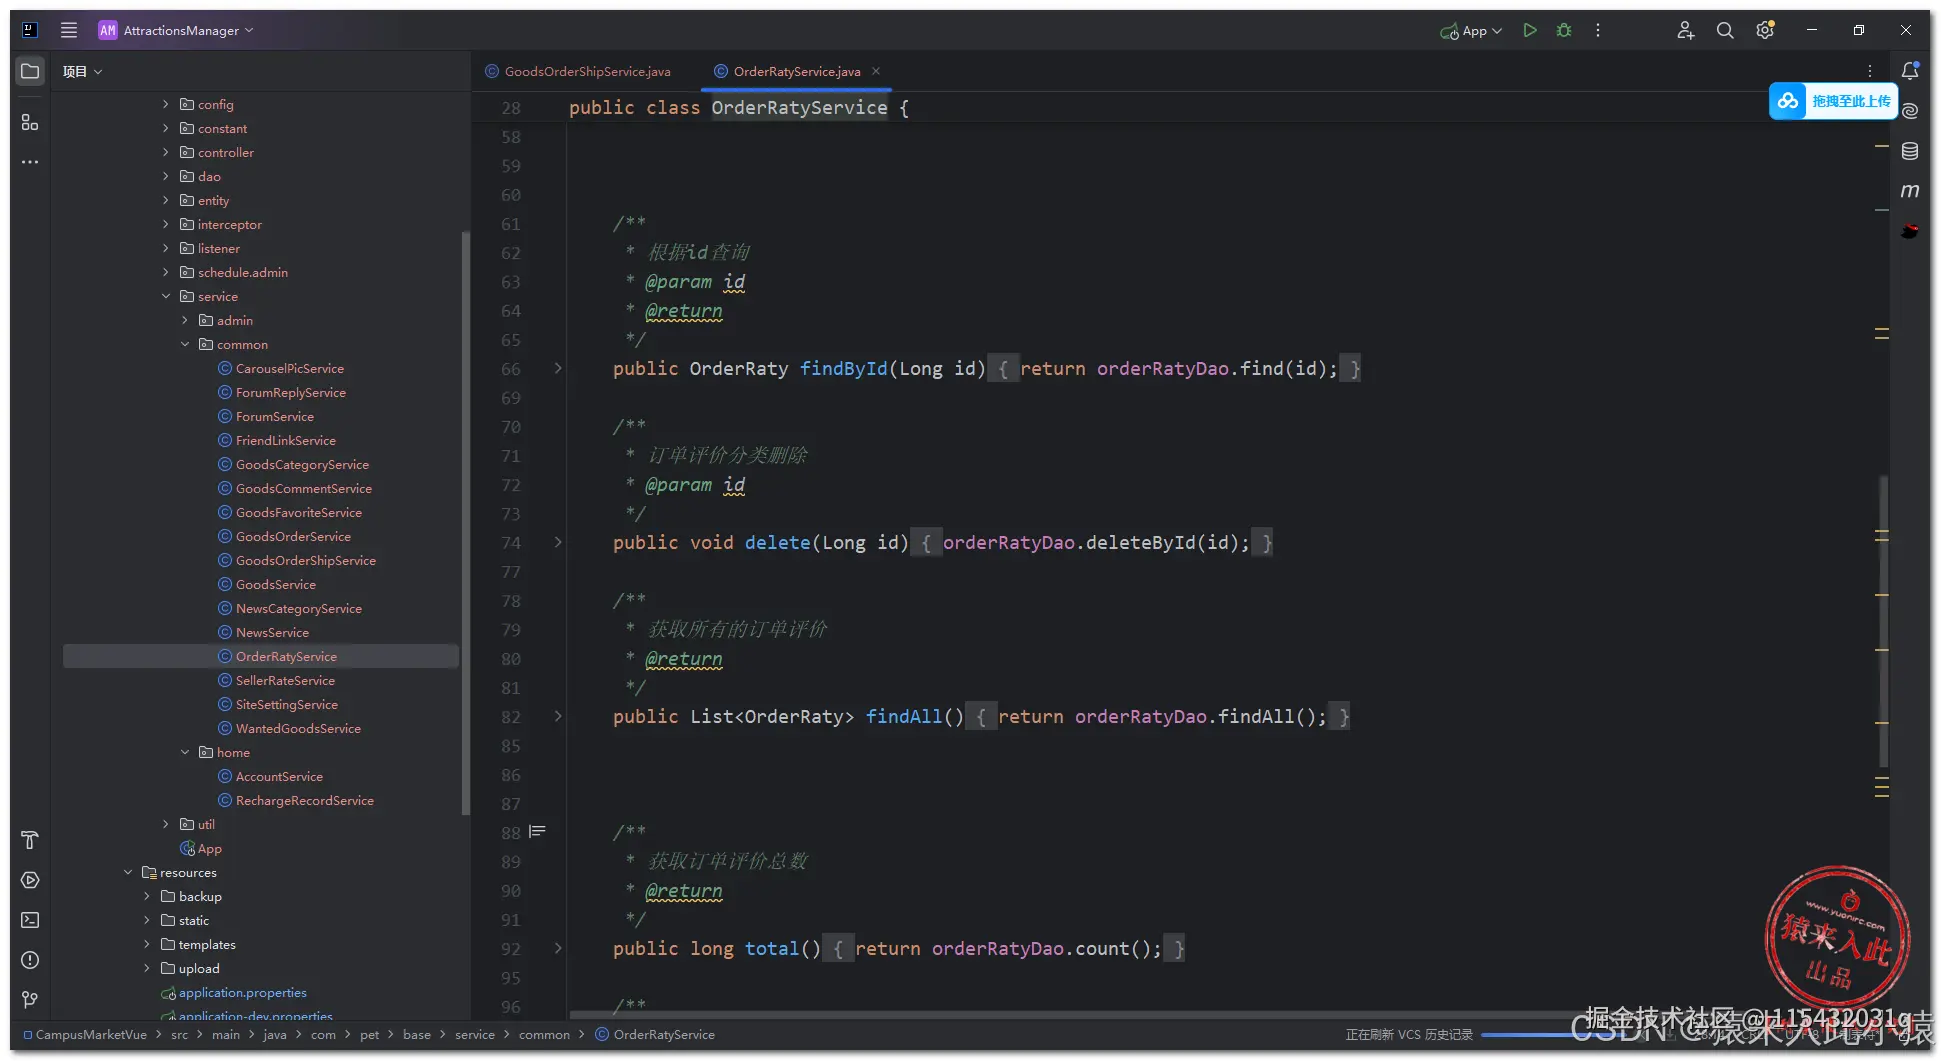The image size is (1941, 1061).
Task: Click the project tree vertical scrollbar
Action: 465,522
